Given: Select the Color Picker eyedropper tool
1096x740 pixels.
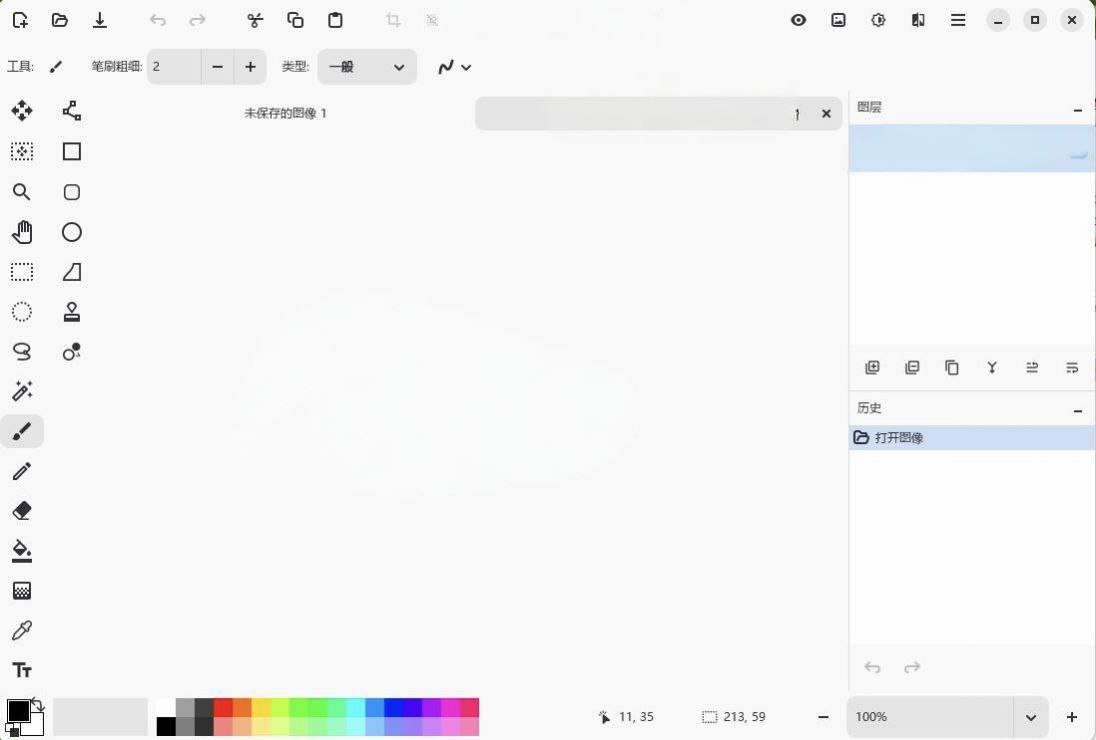Looking at the screenshot, I should [x=22, y=630].
